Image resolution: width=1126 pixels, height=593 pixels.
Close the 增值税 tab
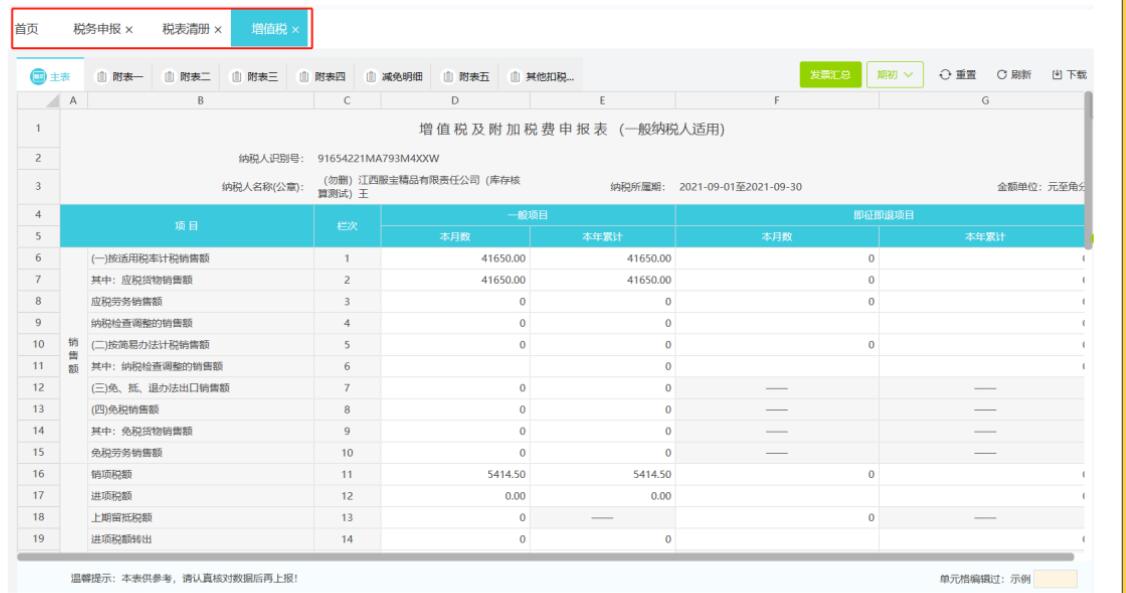[295, 30]
